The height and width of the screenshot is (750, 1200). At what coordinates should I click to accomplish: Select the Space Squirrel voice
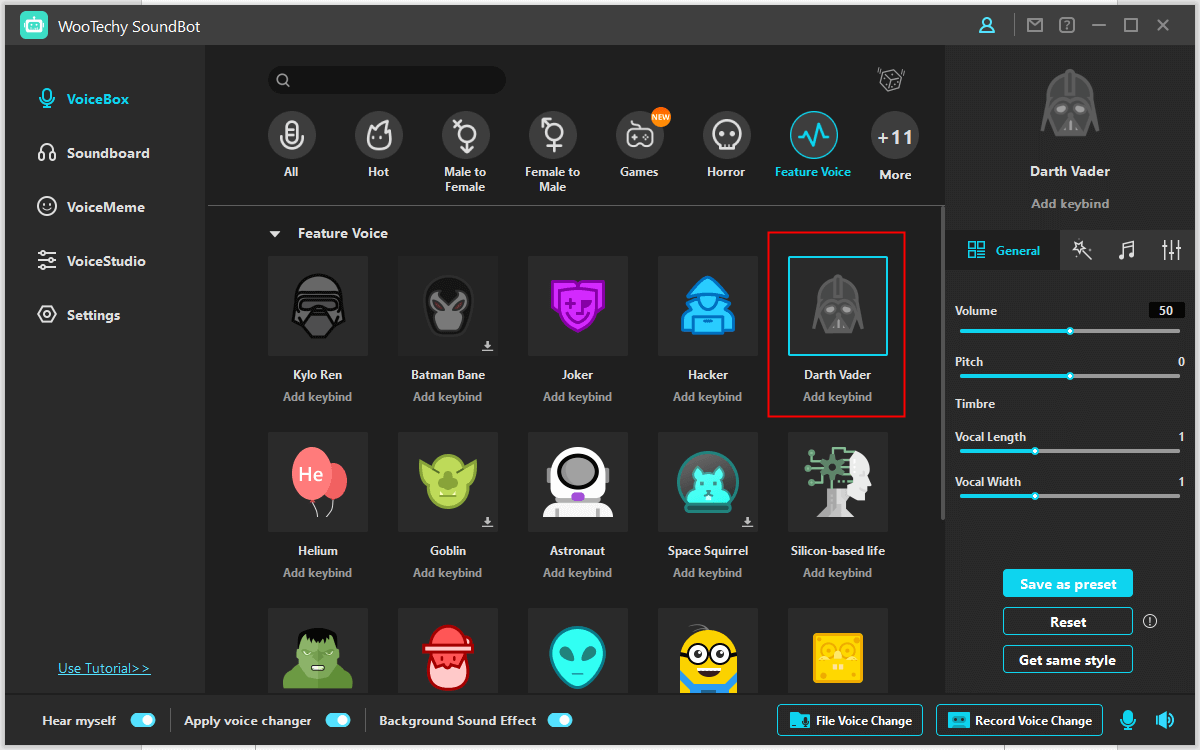point(708,482)
